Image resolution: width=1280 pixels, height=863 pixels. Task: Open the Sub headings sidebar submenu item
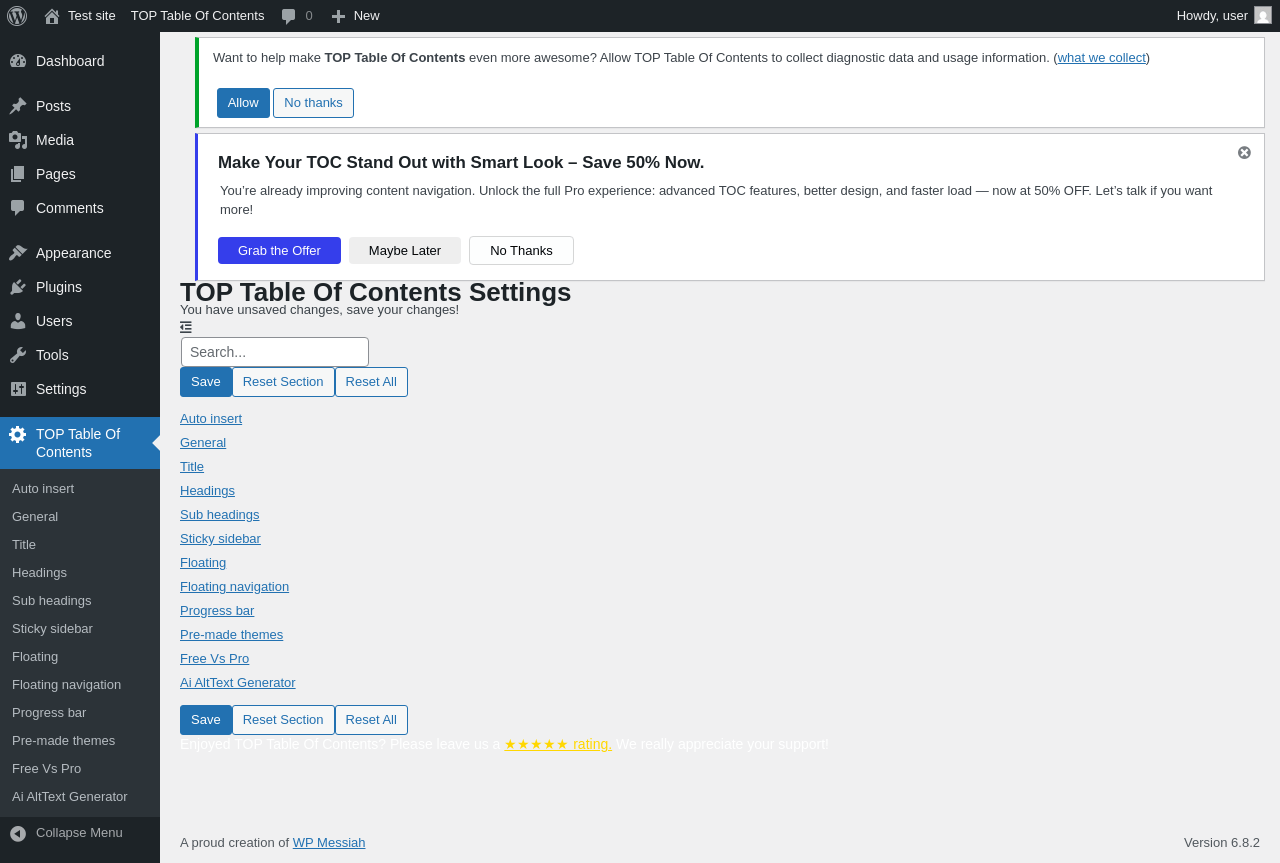click(x=52, y=601)
